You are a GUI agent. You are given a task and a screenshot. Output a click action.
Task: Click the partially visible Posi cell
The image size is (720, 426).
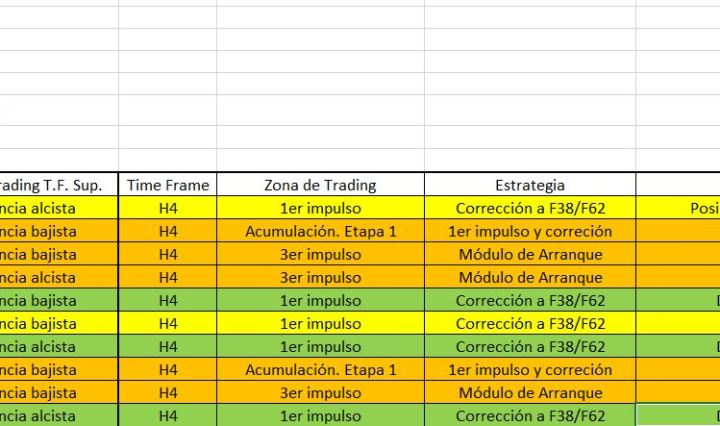tap(690, 208)
